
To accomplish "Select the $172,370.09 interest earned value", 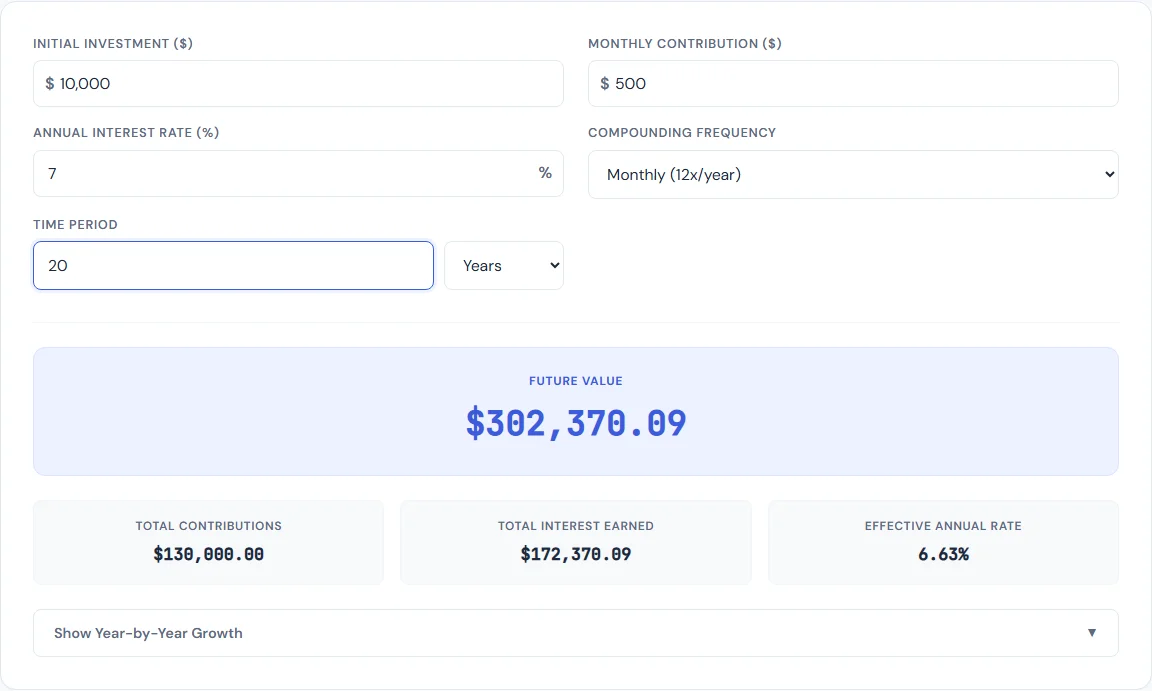I will [x=576, y=553].
